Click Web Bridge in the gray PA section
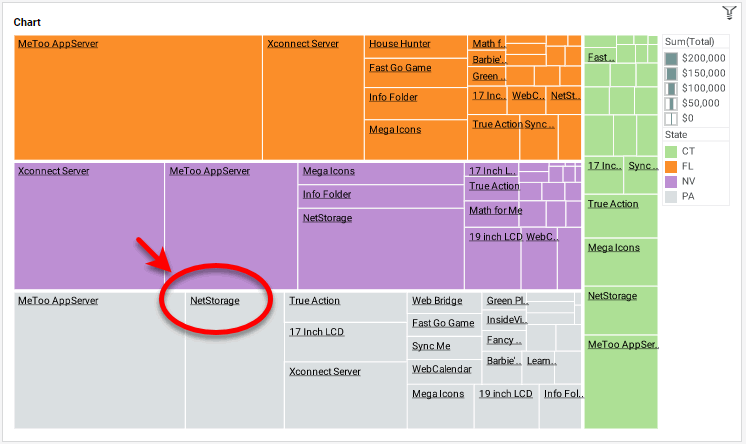The width and height of the screenshot is (746, 444). [437, 301]
